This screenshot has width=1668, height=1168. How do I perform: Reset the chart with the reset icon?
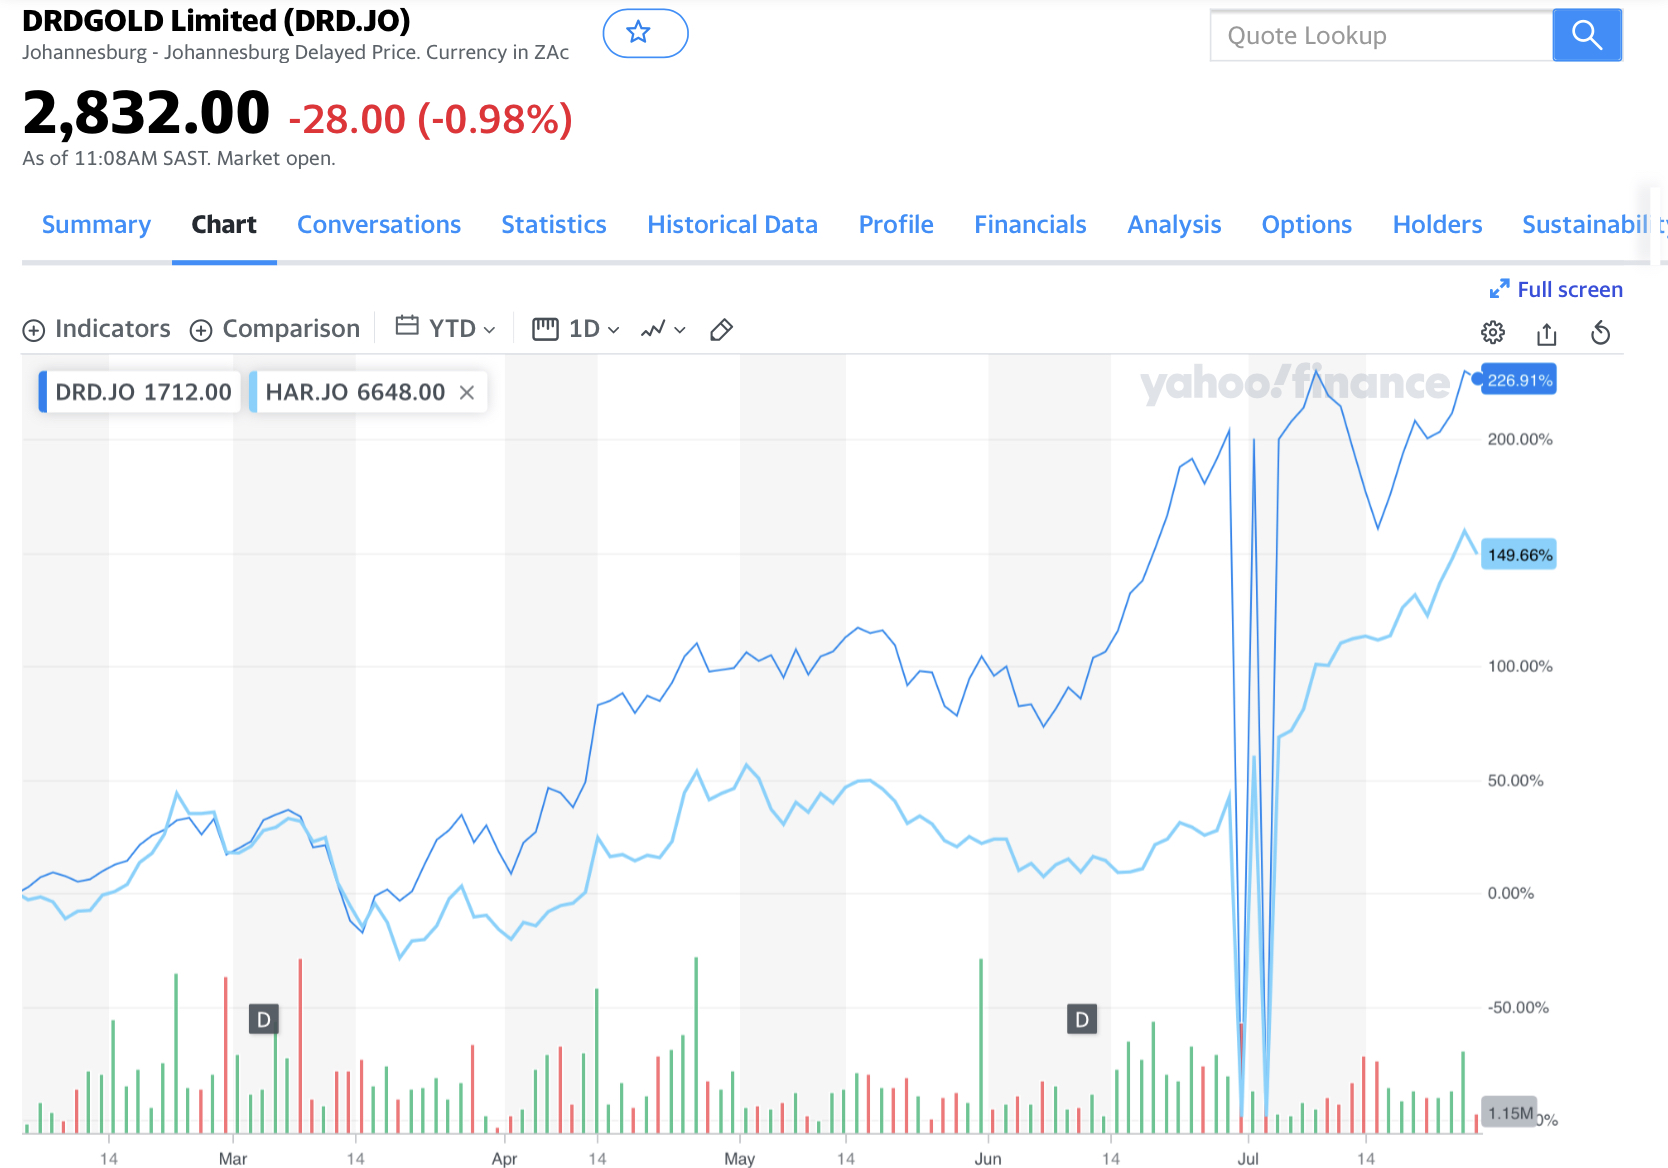coord(1600,333)
